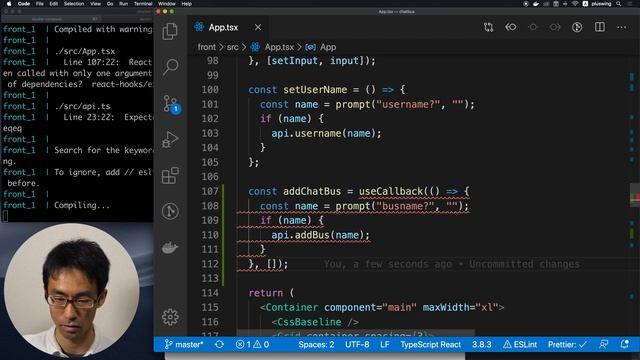Open the Docker view icon
The width and height of the screenshot is (640, 360).
click(170, 247)
